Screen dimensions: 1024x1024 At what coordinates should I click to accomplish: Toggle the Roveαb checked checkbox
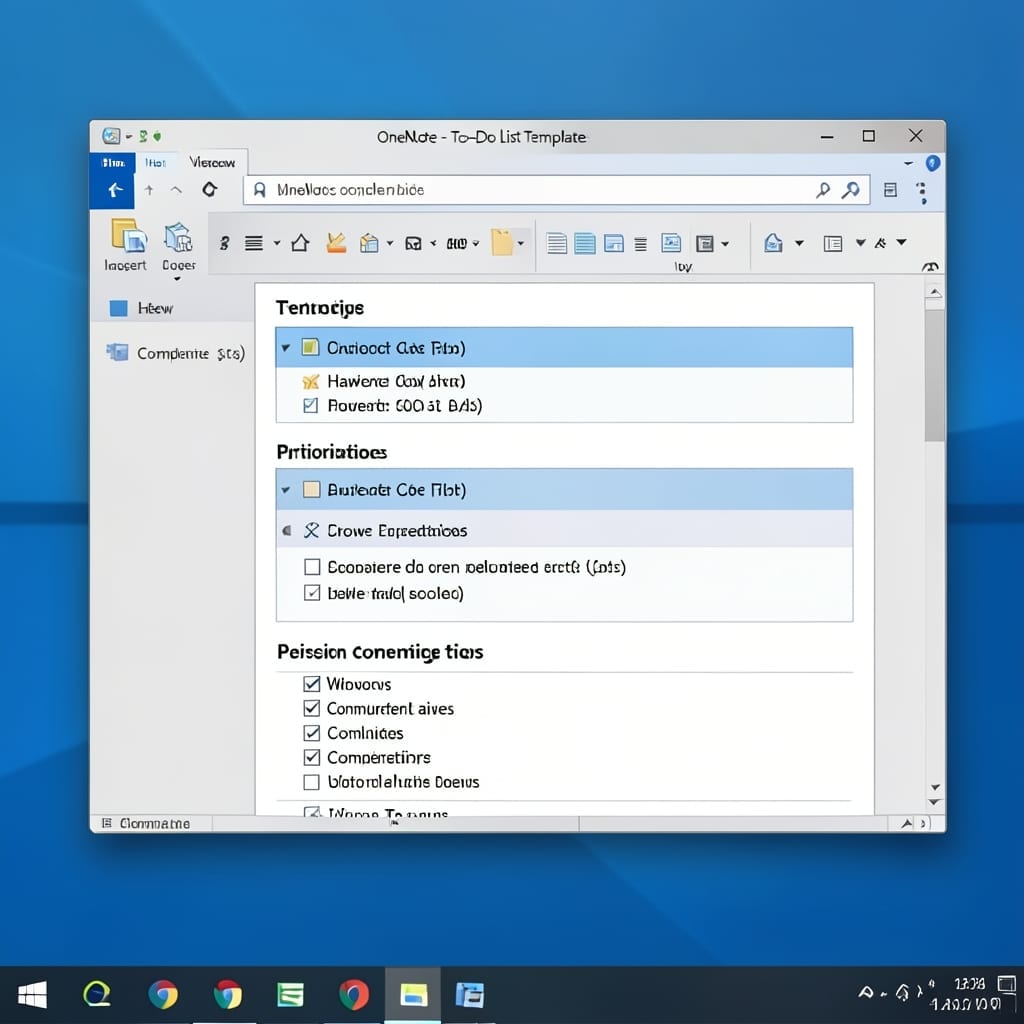pos(311,406)
